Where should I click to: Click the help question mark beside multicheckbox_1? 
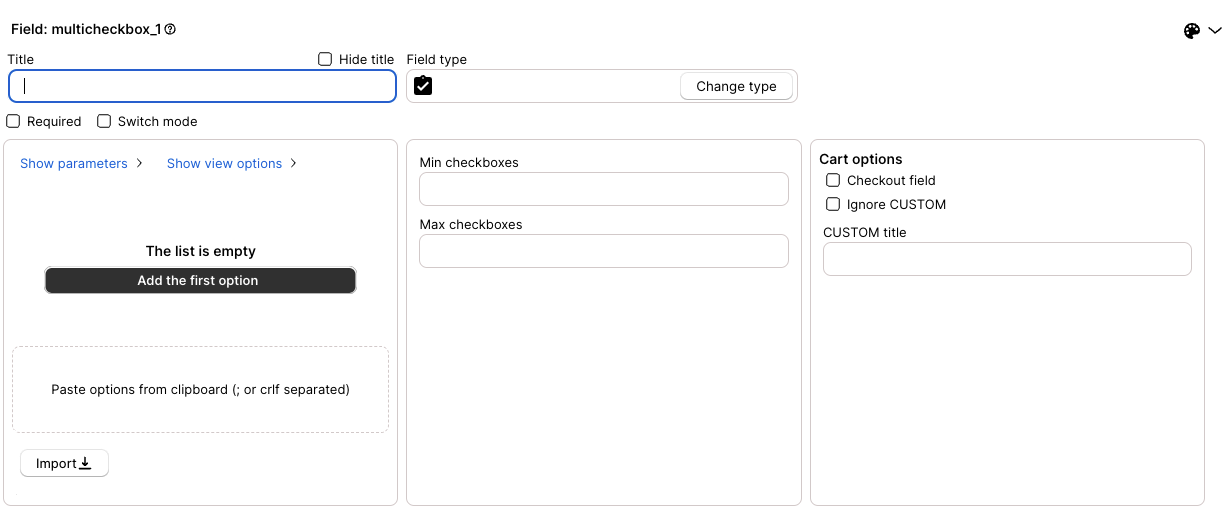coord(170,30)
